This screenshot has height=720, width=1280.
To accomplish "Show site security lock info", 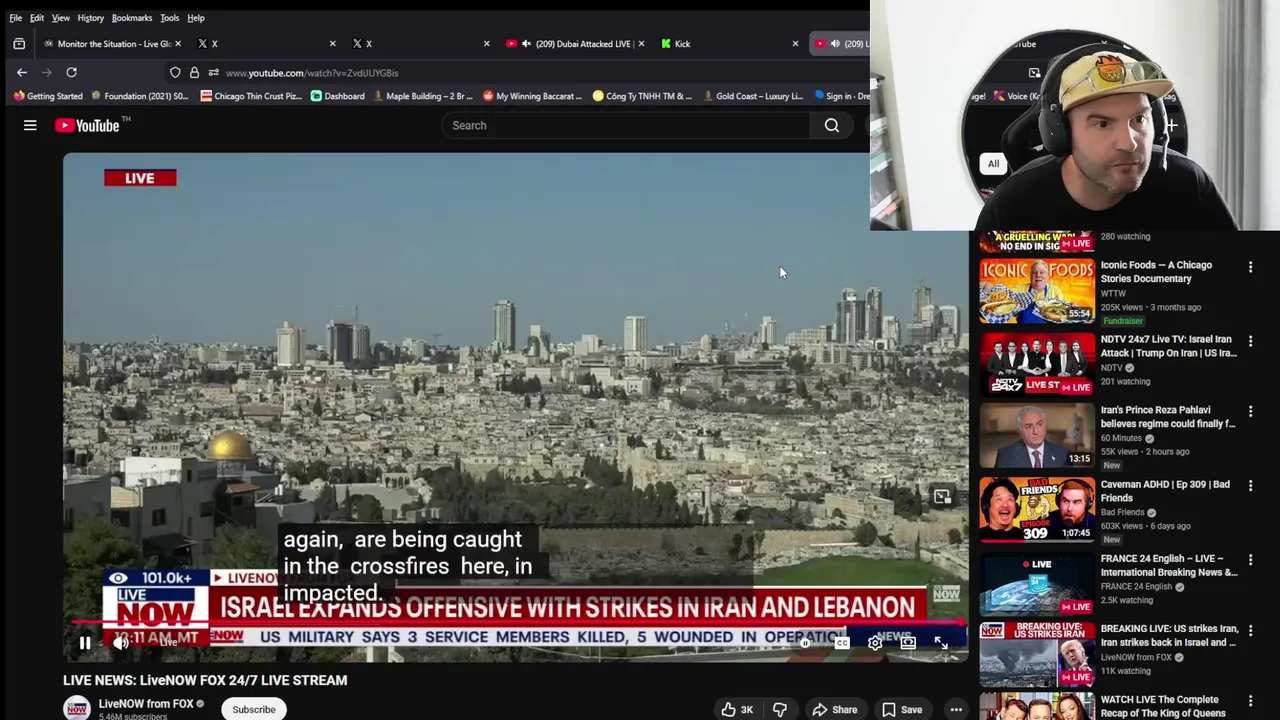I will click(x=194, y=72).
